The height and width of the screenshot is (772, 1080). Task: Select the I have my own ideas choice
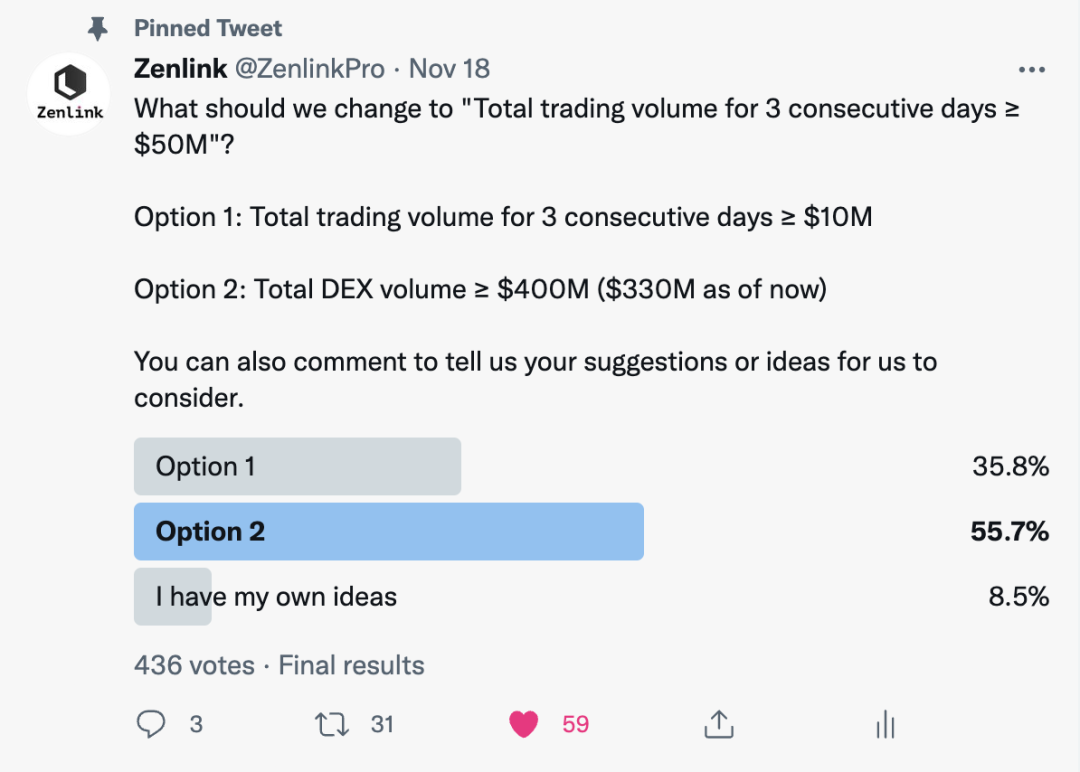(276, 597)
